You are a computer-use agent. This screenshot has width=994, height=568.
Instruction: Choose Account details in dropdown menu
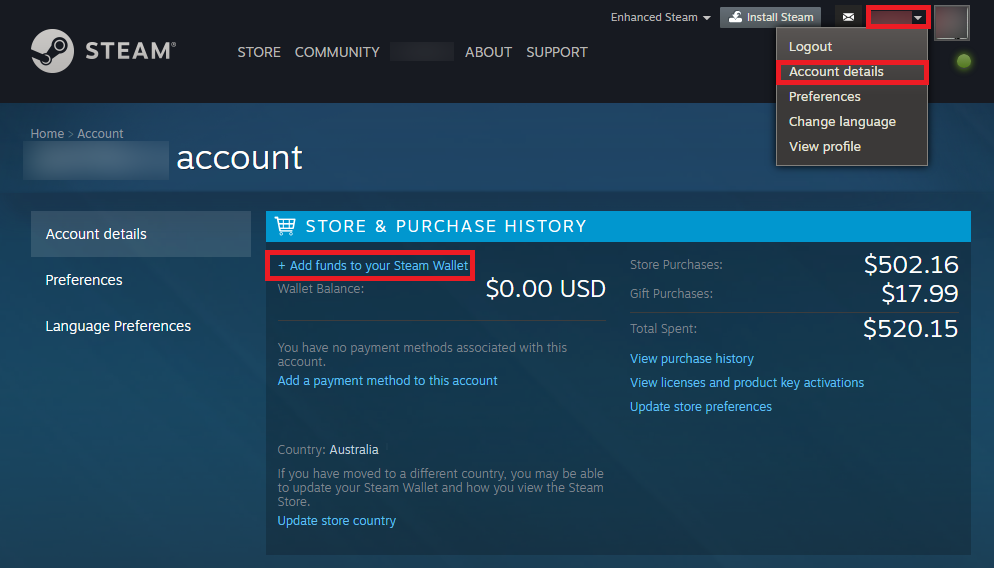pos(851,72)
